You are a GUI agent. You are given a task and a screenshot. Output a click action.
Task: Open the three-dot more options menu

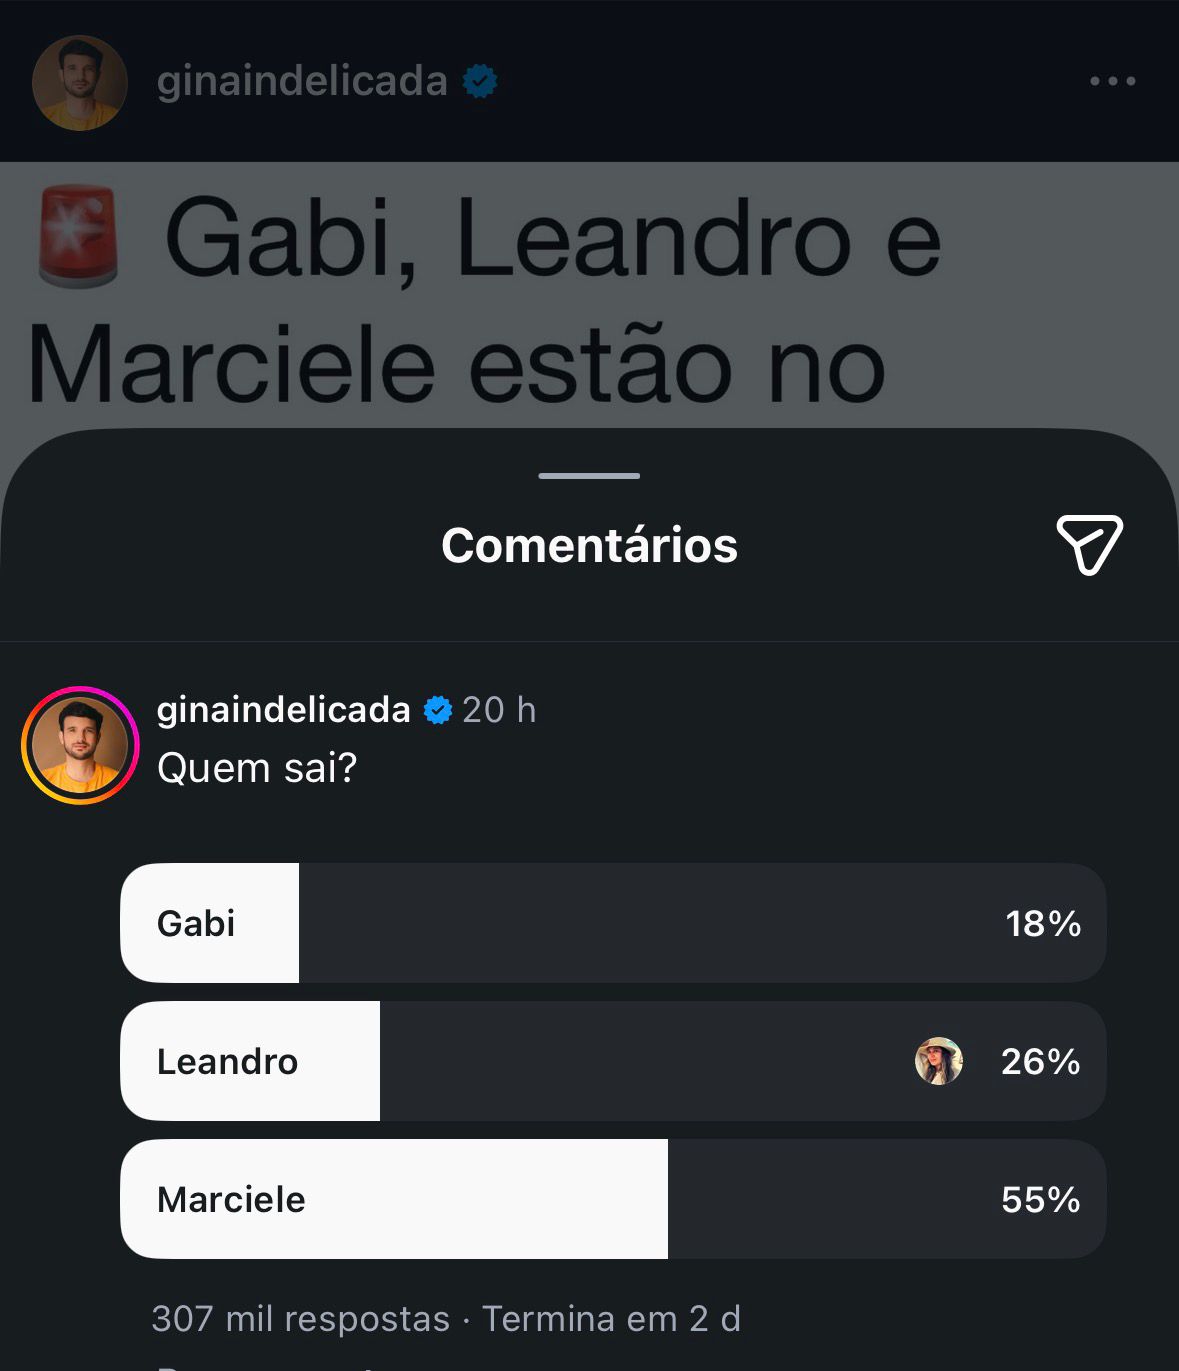(x=1112, y=81)
